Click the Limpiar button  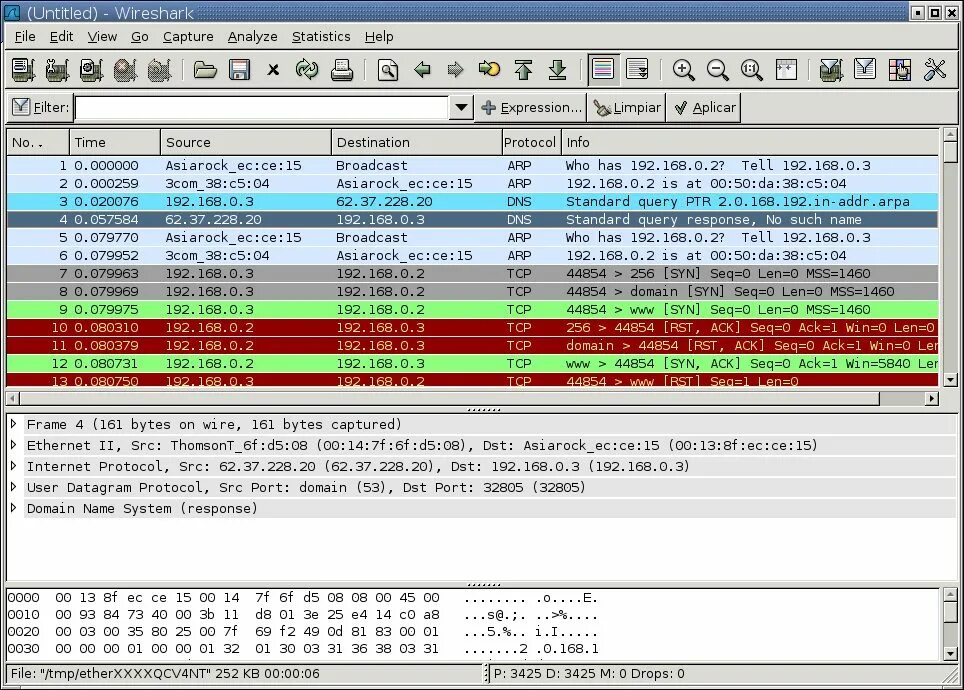[626, 108]
